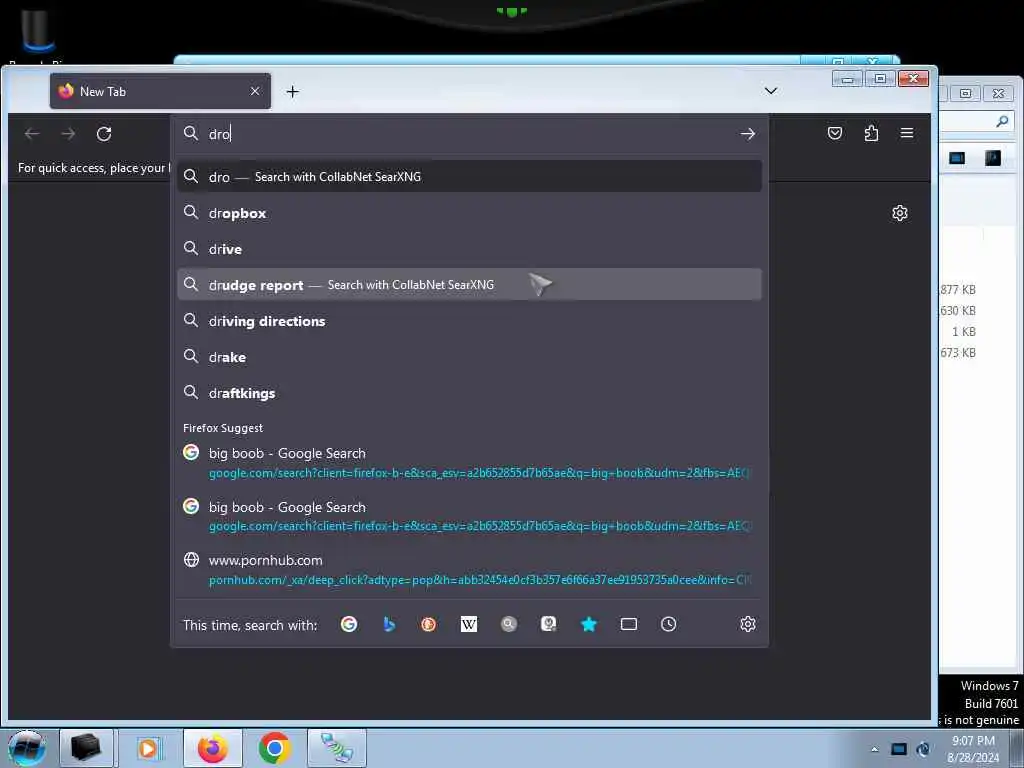Search with Google one-off icon
1024x768 pixels.
pos(349,624)
